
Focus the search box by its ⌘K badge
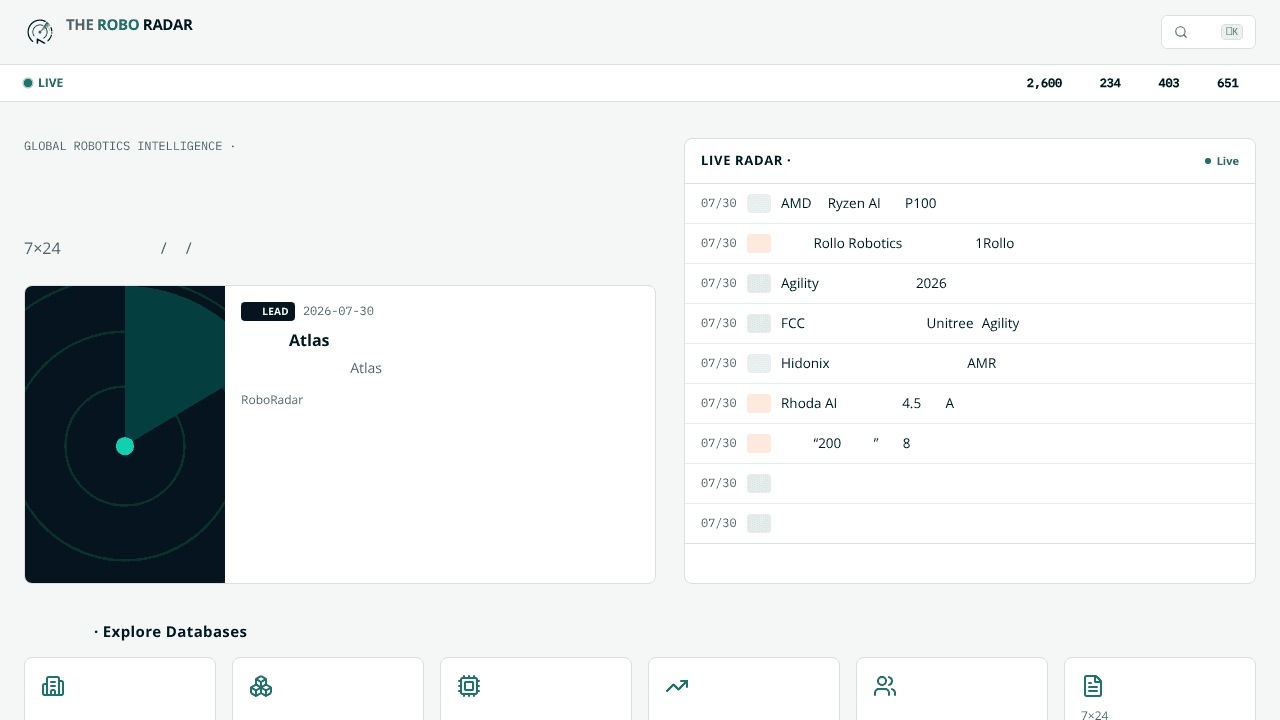(x=1232, y=32)
